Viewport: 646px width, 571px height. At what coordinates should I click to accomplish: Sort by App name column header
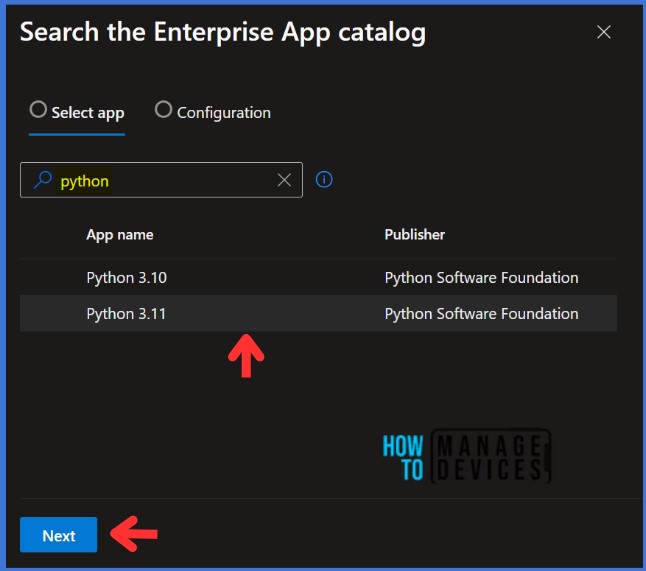click(120, 235)
